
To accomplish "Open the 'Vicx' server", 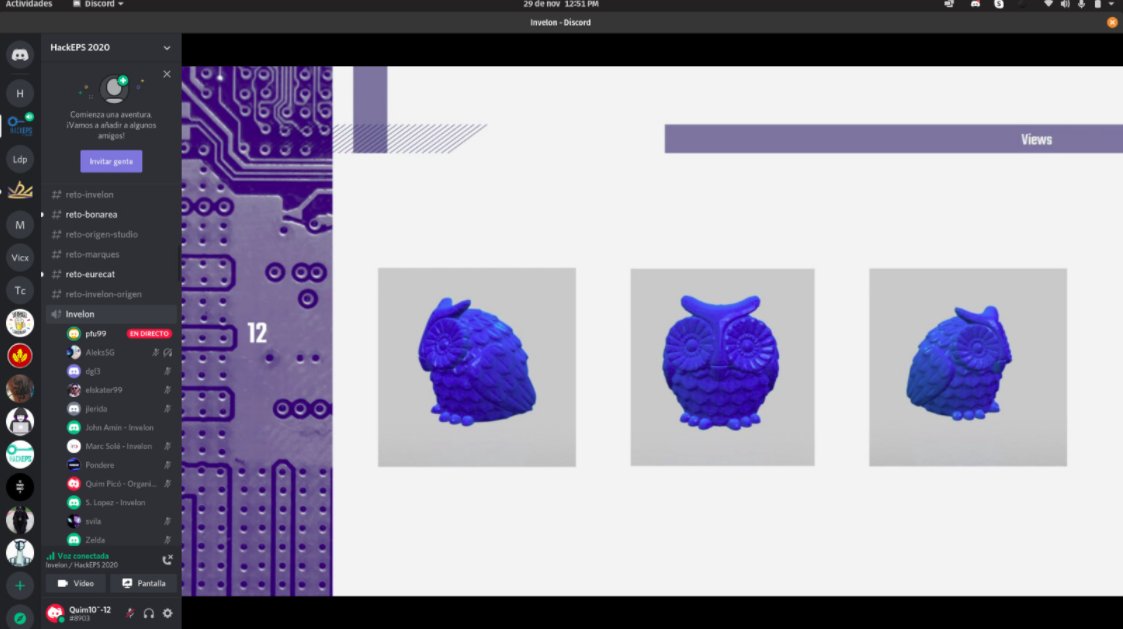I will tap(20, 257).
